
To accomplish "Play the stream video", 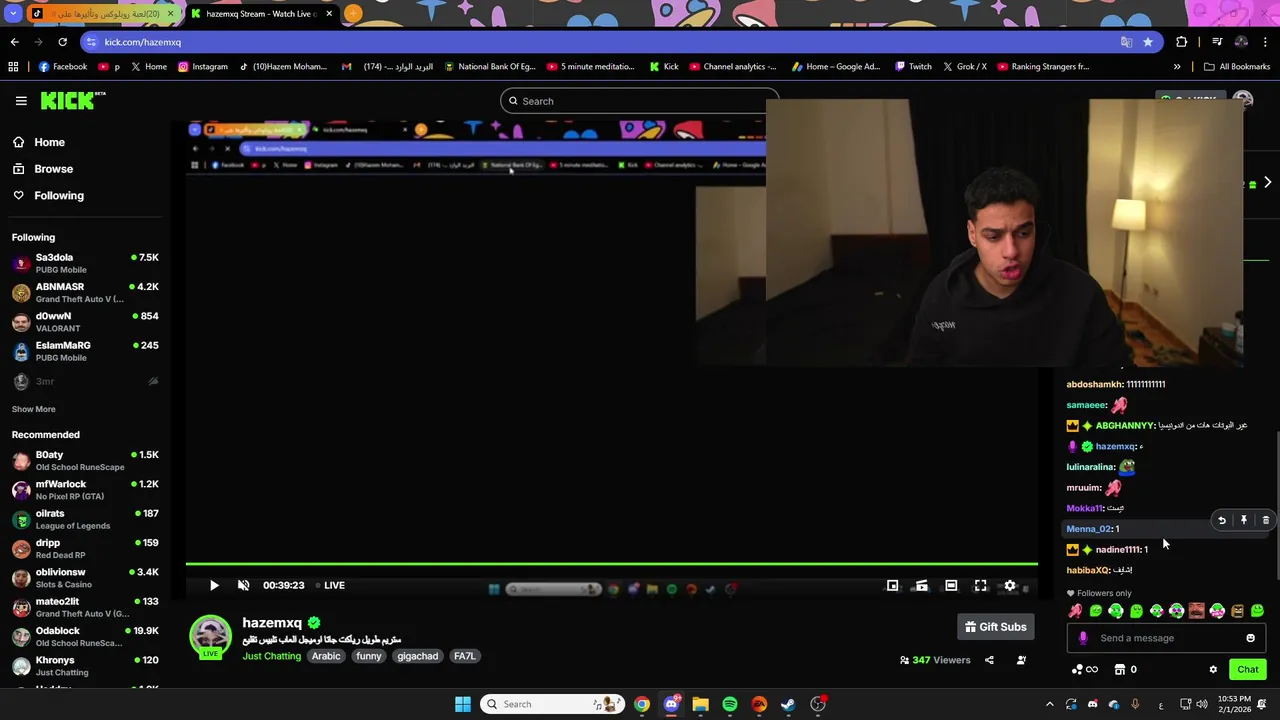I will tap(213, 586).
